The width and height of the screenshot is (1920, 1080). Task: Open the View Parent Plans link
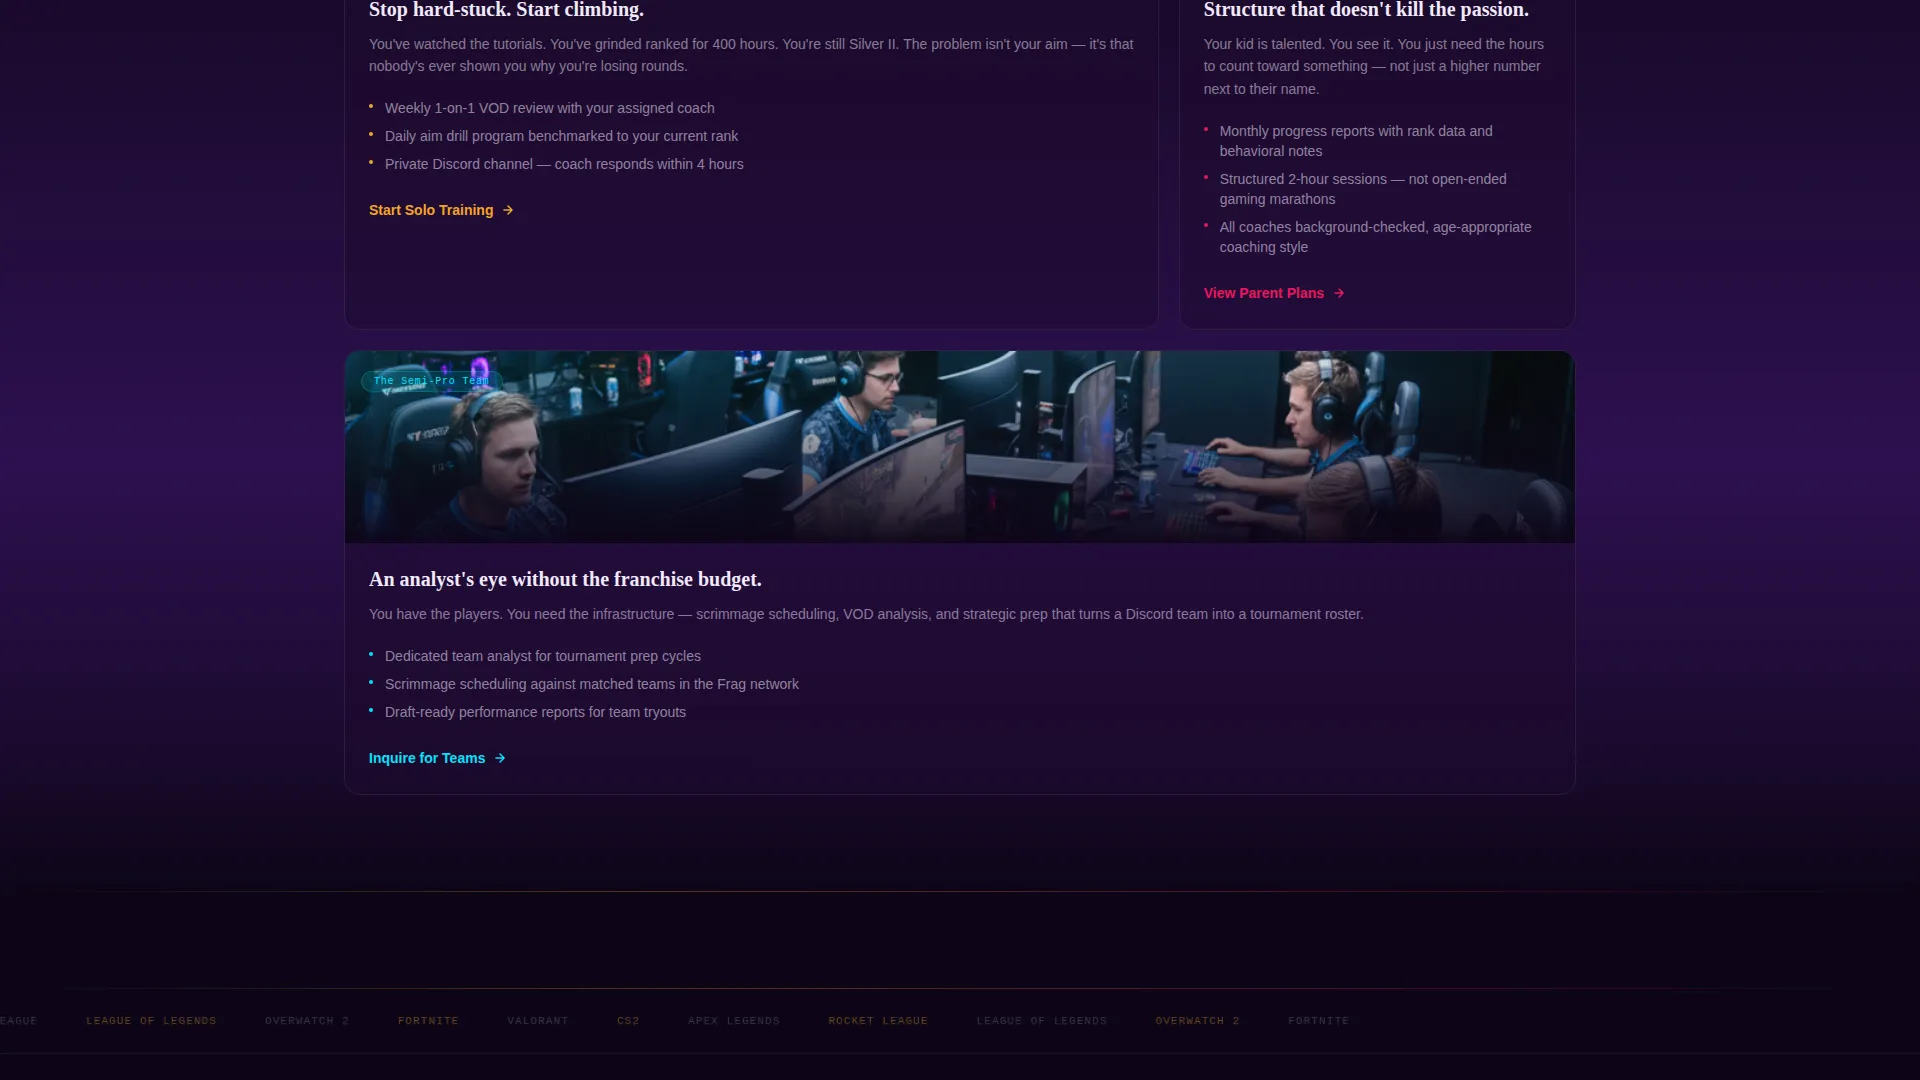click(x=1274, y=293)
